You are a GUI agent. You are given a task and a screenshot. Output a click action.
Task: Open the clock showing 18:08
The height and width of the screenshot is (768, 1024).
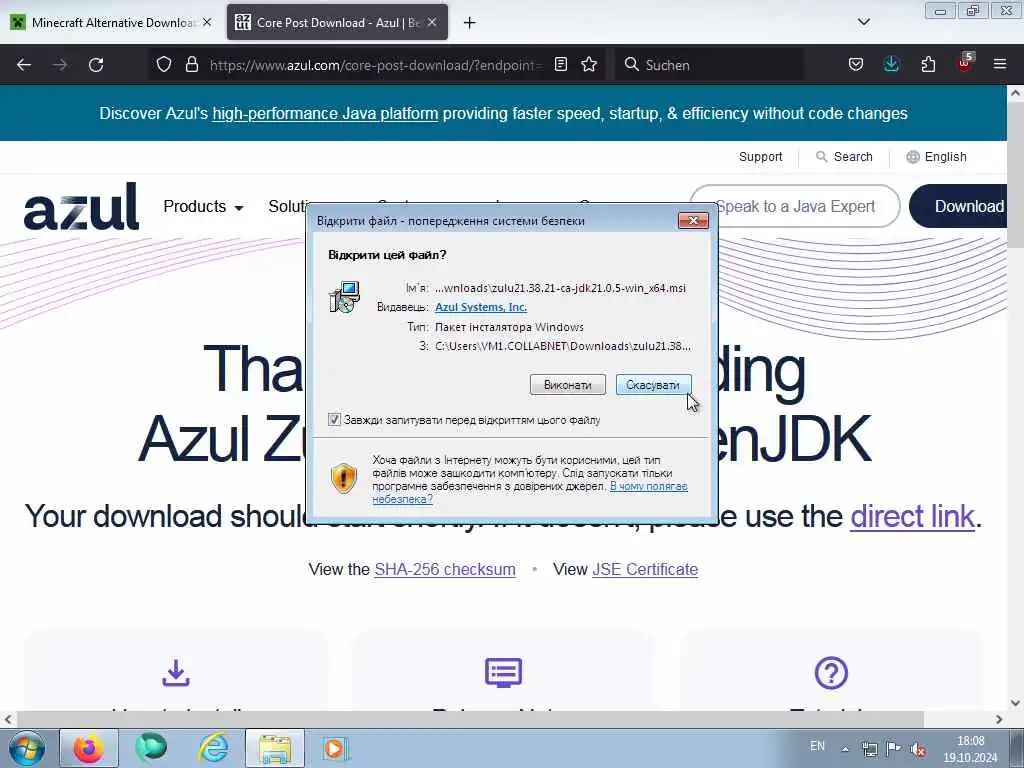tap(970, 748)
